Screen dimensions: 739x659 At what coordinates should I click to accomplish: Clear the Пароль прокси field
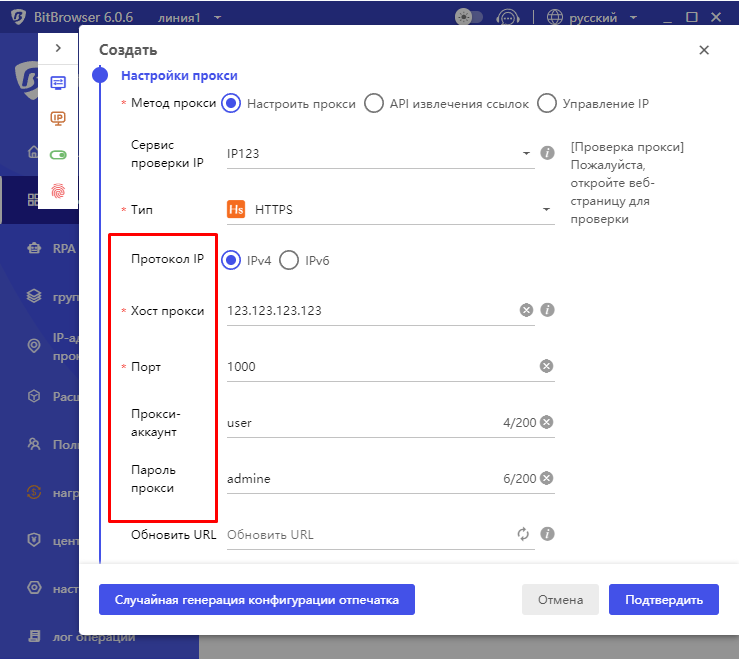point(546,478)
